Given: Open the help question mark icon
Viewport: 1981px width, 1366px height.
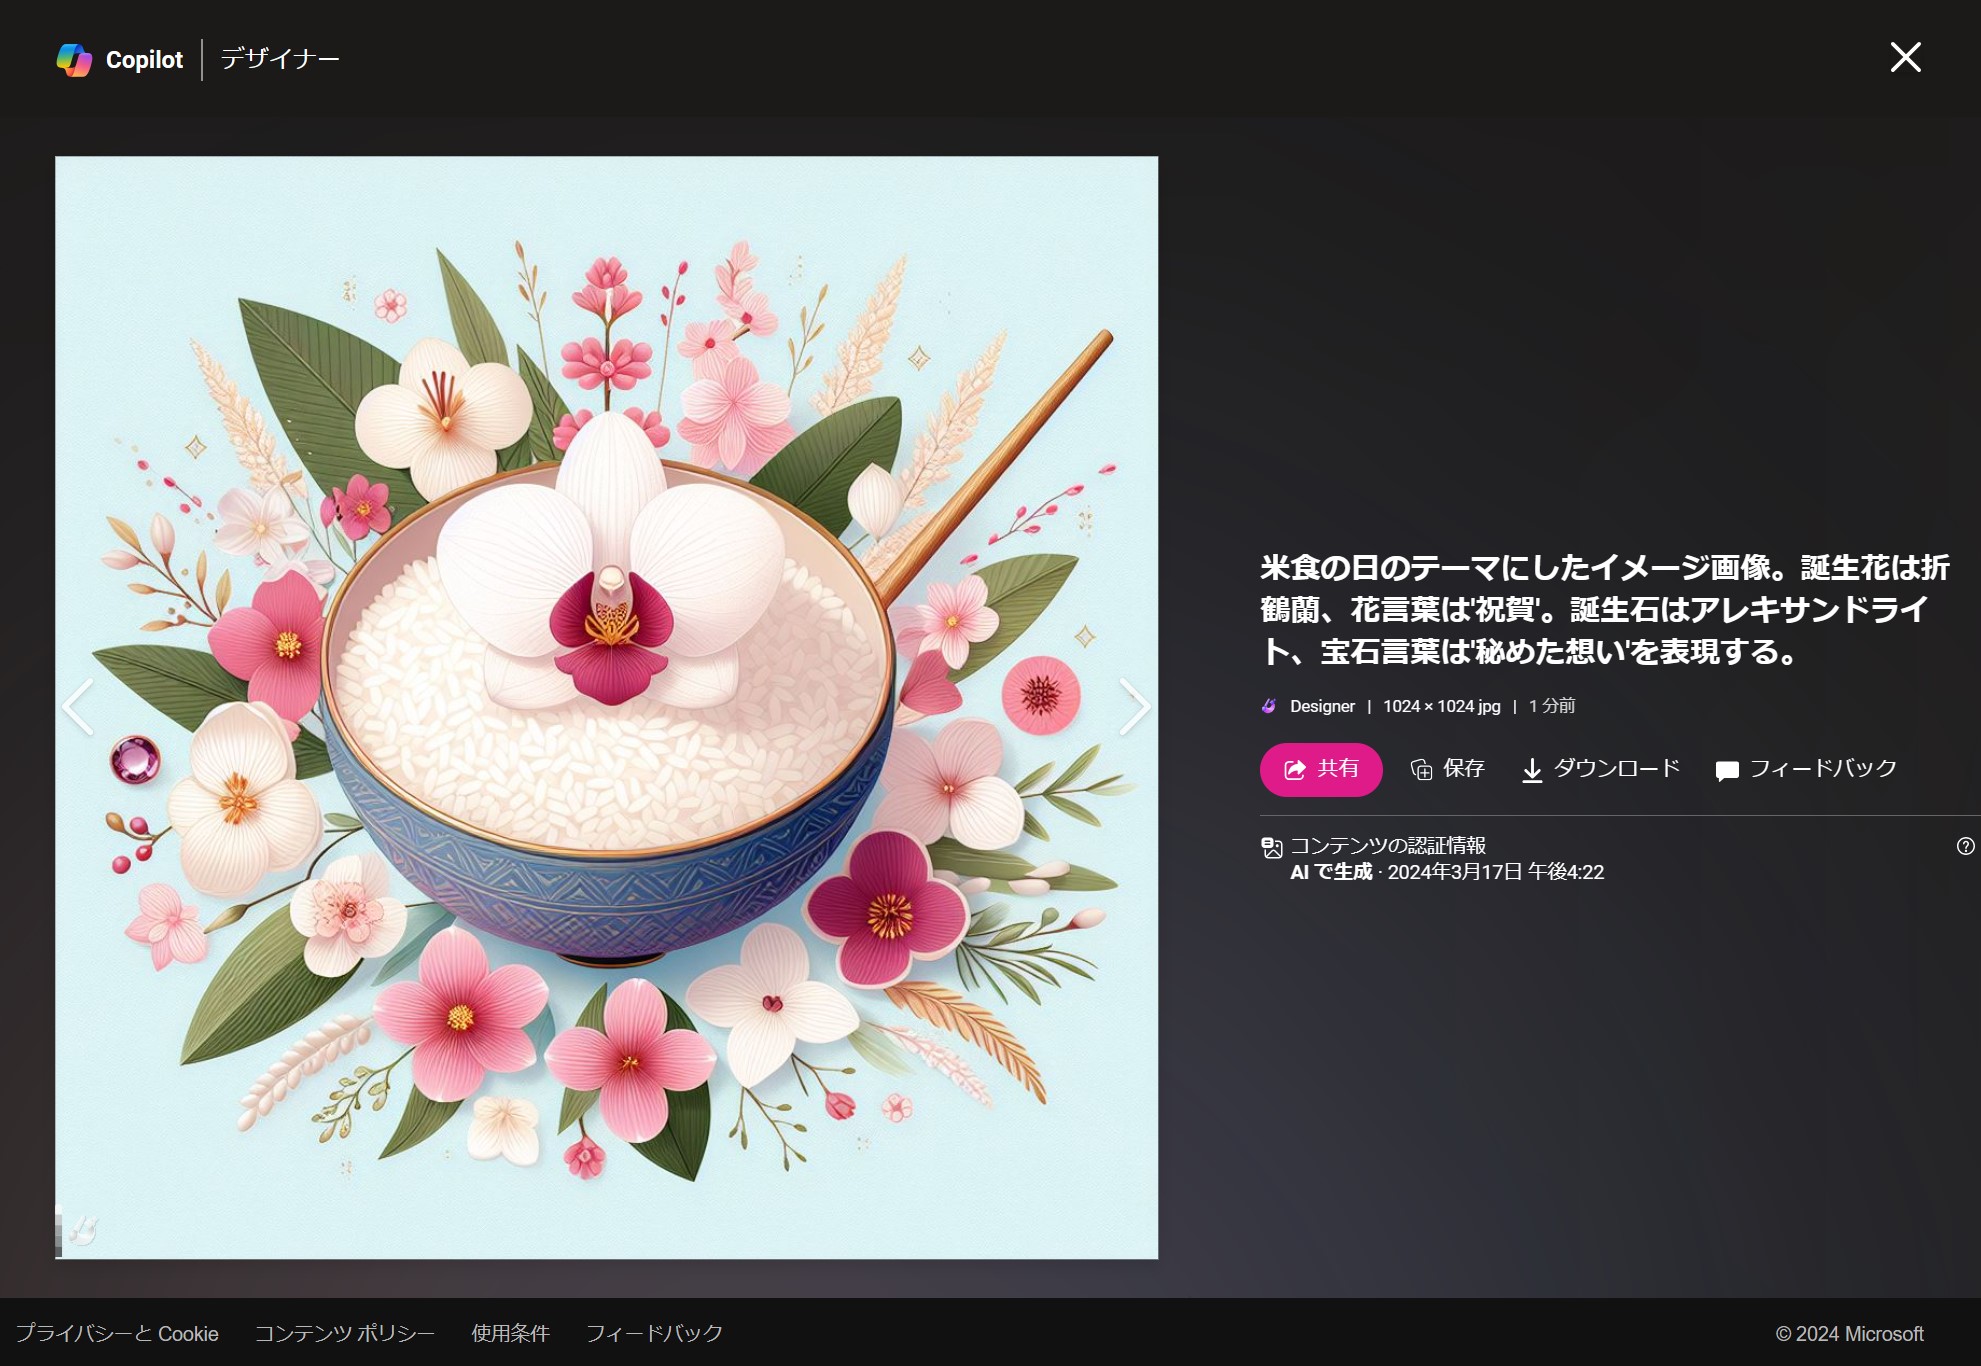Looking at the screenshot, I should [1965, 846].
